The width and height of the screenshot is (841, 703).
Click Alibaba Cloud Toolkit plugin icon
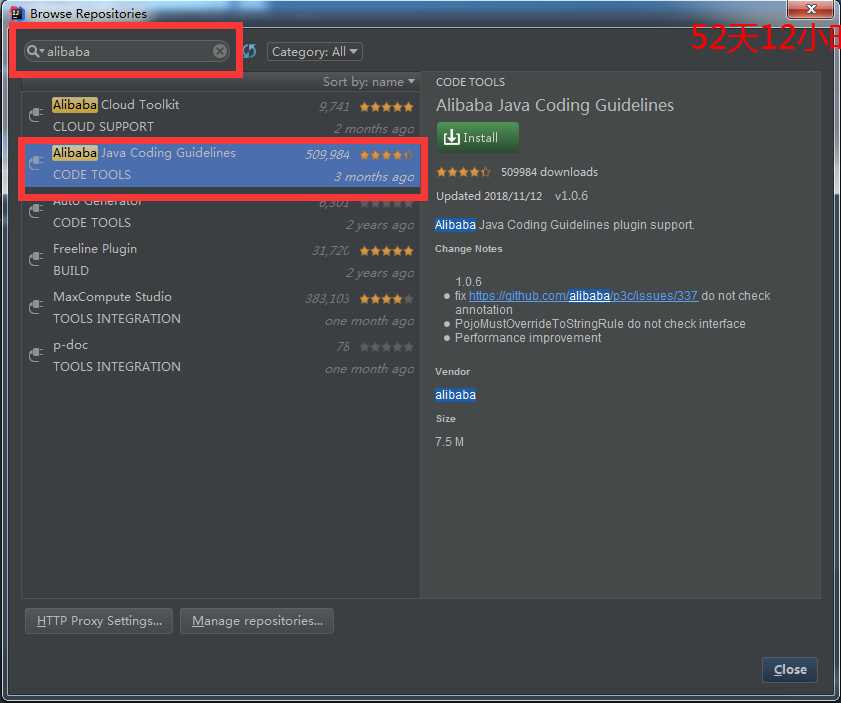click(x=36, y=114)
